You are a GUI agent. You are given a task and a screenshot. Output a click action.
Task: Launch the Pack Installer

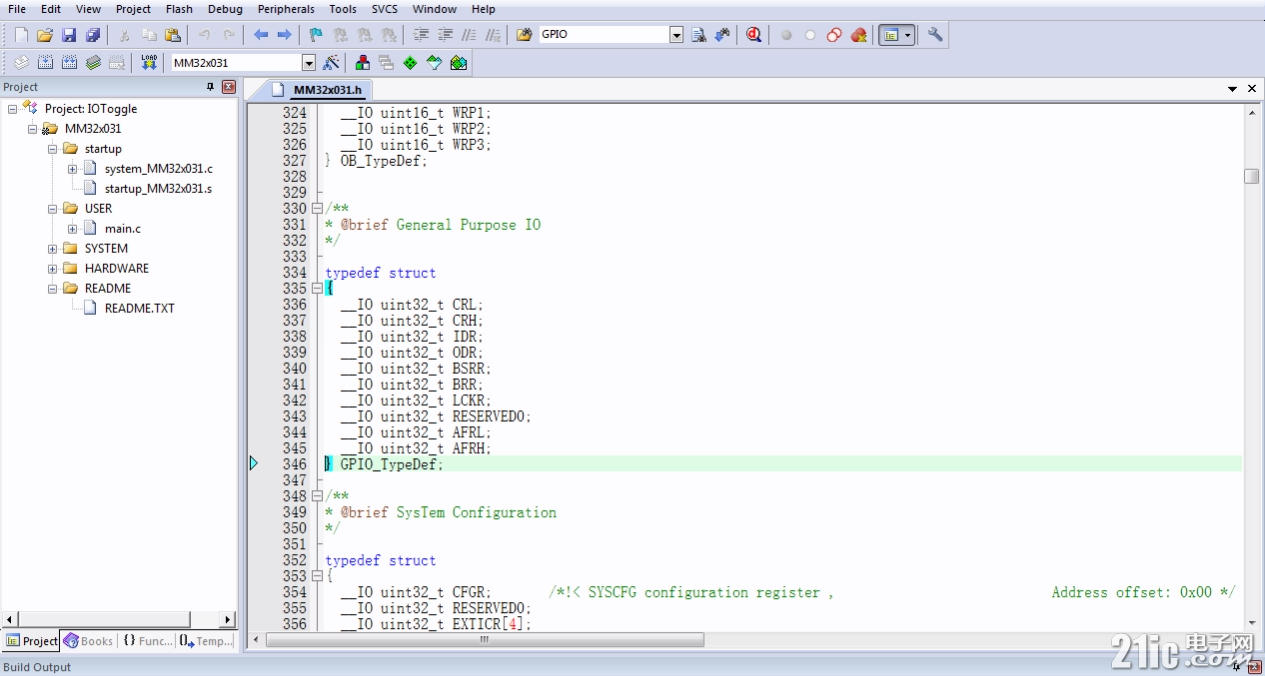click(458, 63)
